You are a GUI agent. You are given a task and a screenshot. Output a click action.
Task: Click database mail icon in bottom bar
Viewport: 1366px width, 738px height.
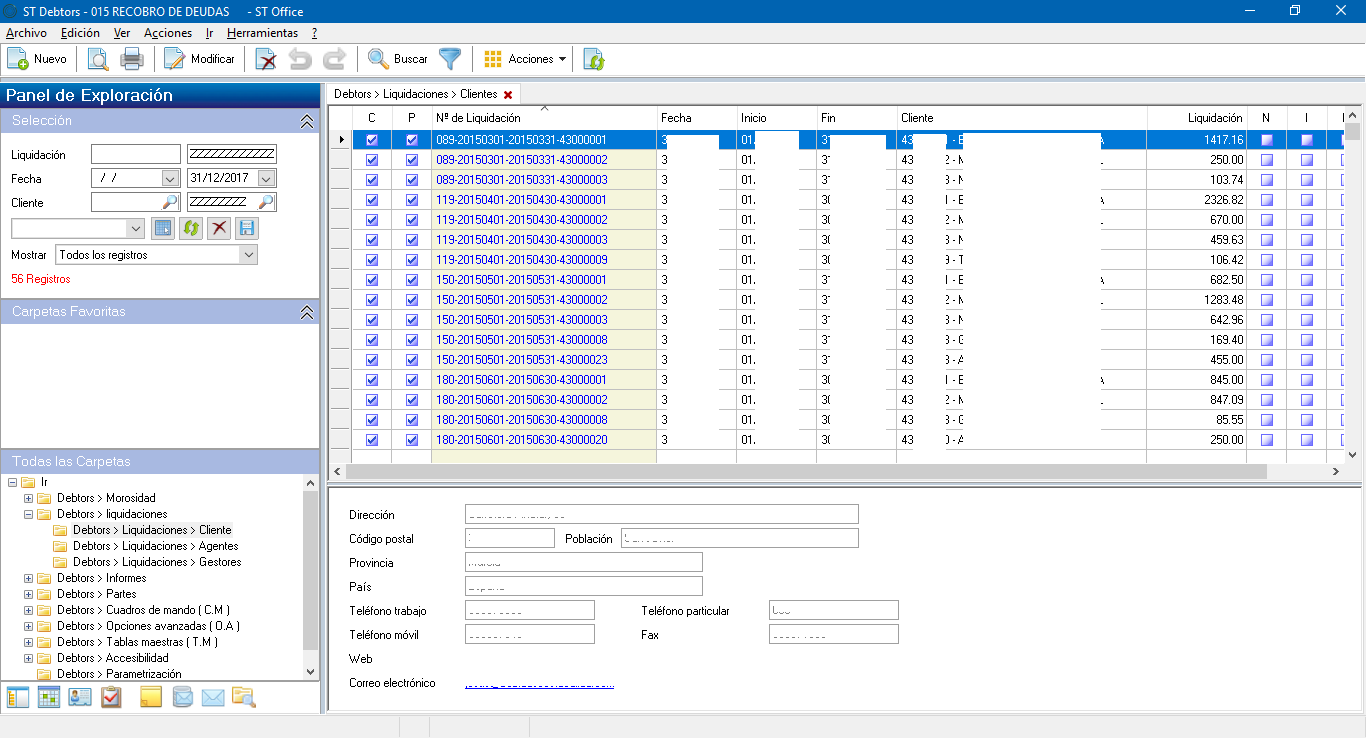(182, 697)
